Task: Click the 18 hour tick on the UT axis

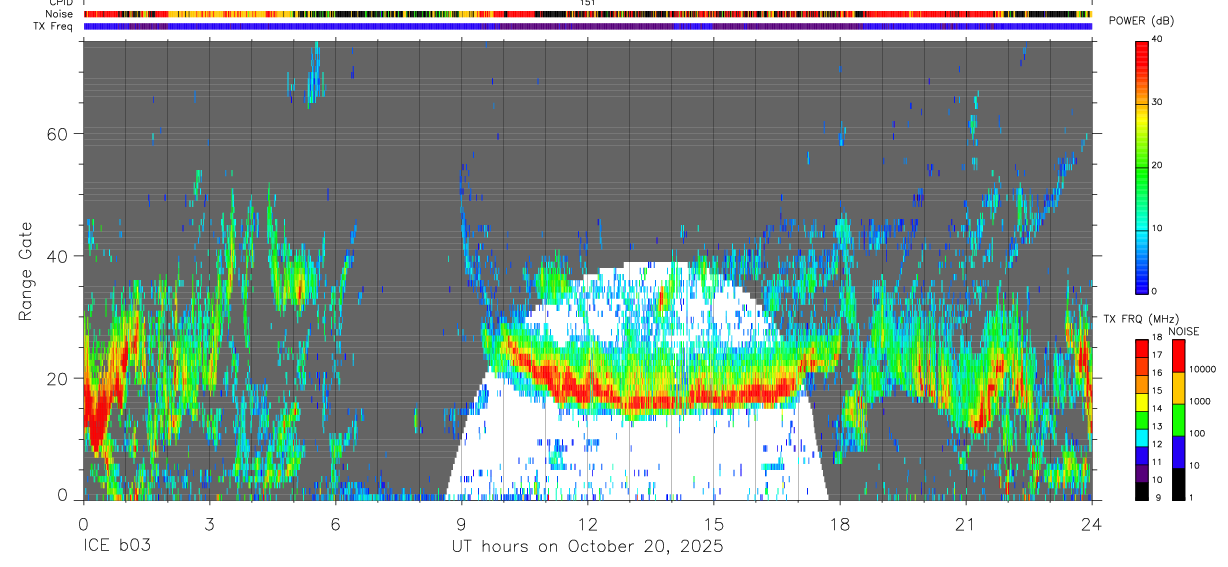Action: (840, 523)
